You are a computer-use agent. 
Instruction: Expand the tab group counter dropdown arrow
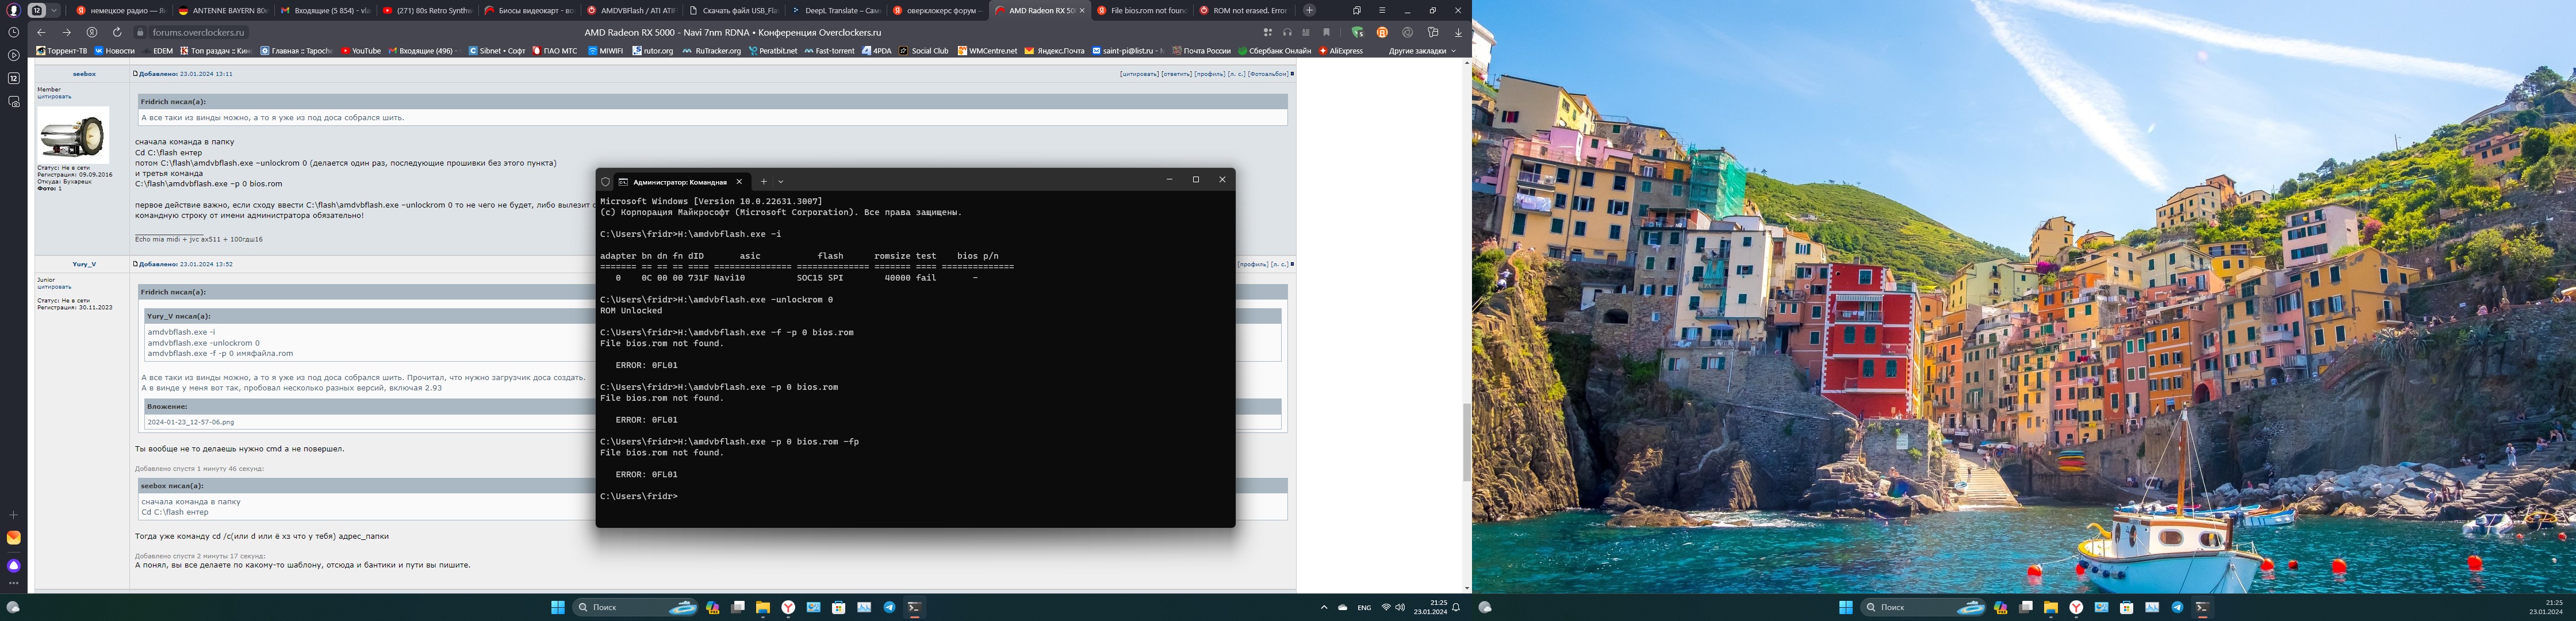point(54,10)
